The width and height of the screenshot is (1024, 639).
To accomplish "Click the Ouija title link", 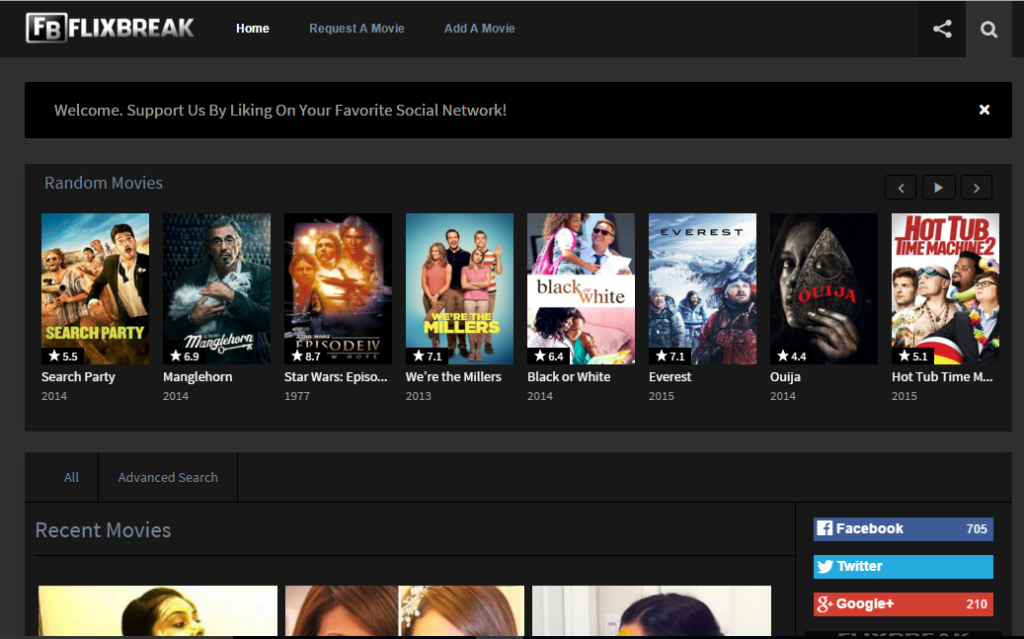I will tap(785, 377).
